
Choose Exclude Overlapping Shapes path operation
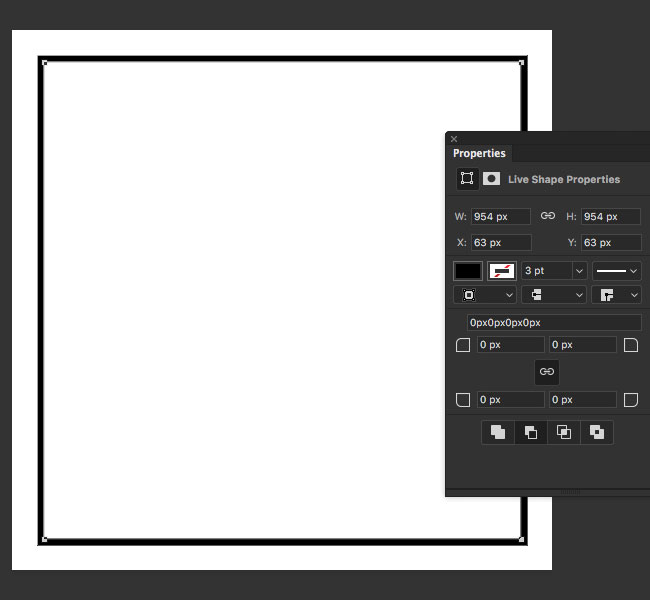(x=597, y=432)
